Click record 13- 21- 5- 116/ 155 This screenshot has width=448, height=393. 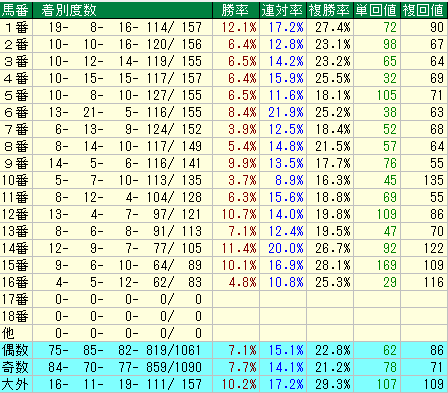click(125, 112)
